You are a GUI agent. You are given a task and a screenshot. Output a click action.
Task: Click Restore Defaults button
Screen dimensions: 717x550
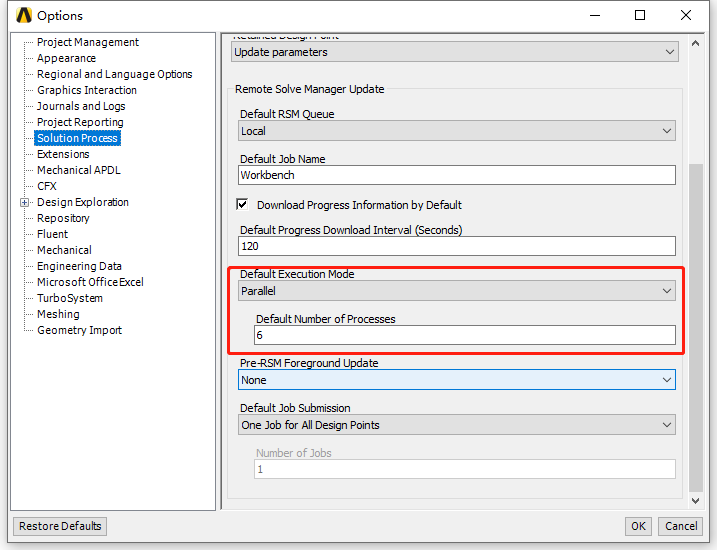60,526
